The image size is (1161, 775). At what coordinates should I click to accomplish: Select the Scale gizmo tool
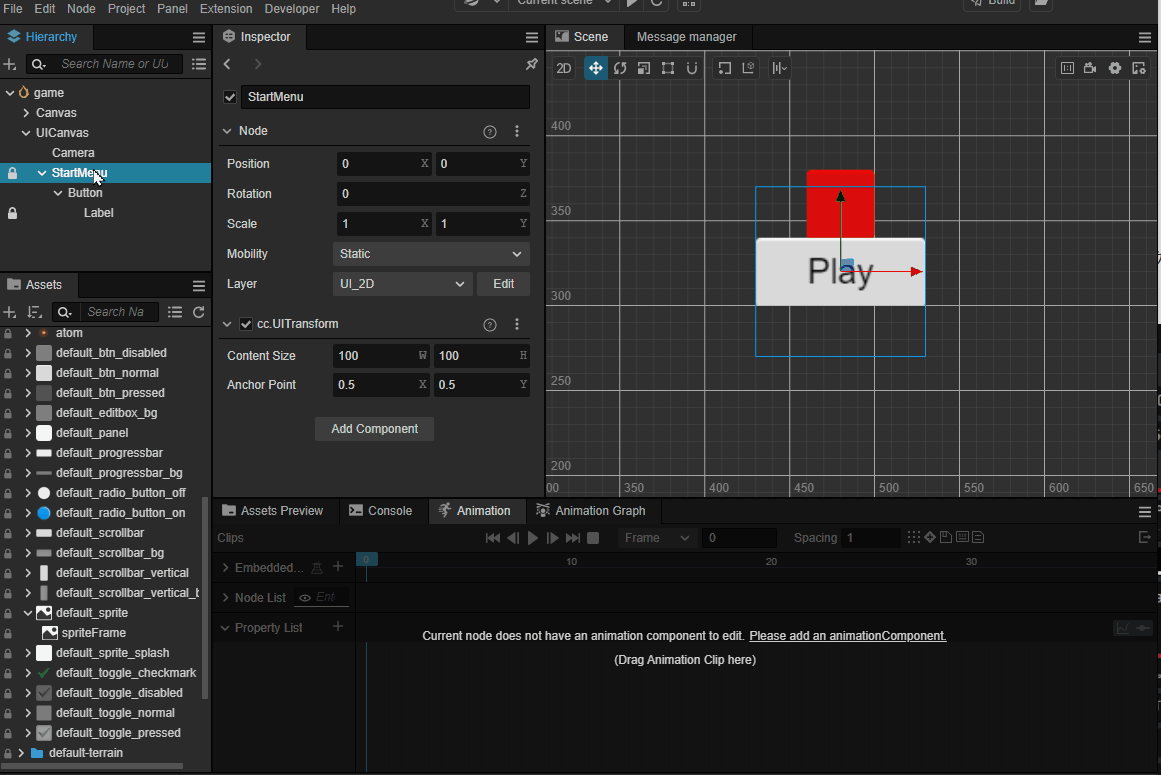tap(643, 68)
